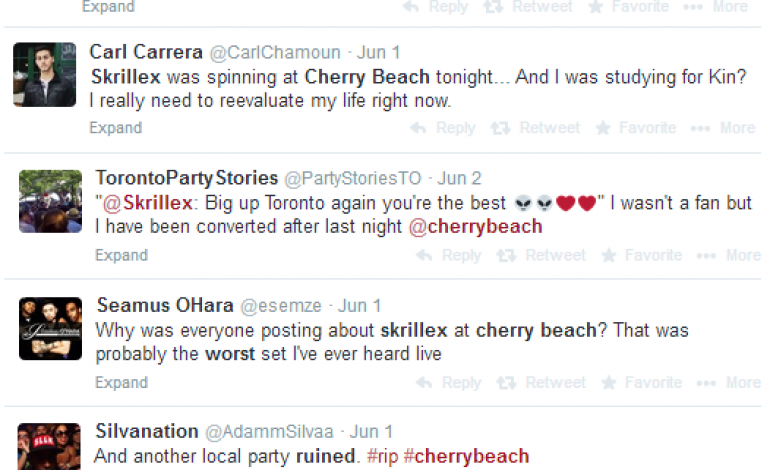Open the Silvanation profile name
The image size is (770, 470).
(146, 431)
